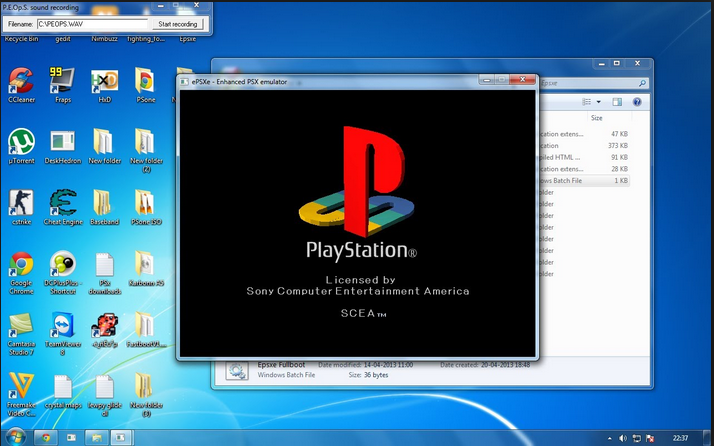The image size is (714, 446).
Task: Open the PSx downloads text file
Action: pos(104,272)
